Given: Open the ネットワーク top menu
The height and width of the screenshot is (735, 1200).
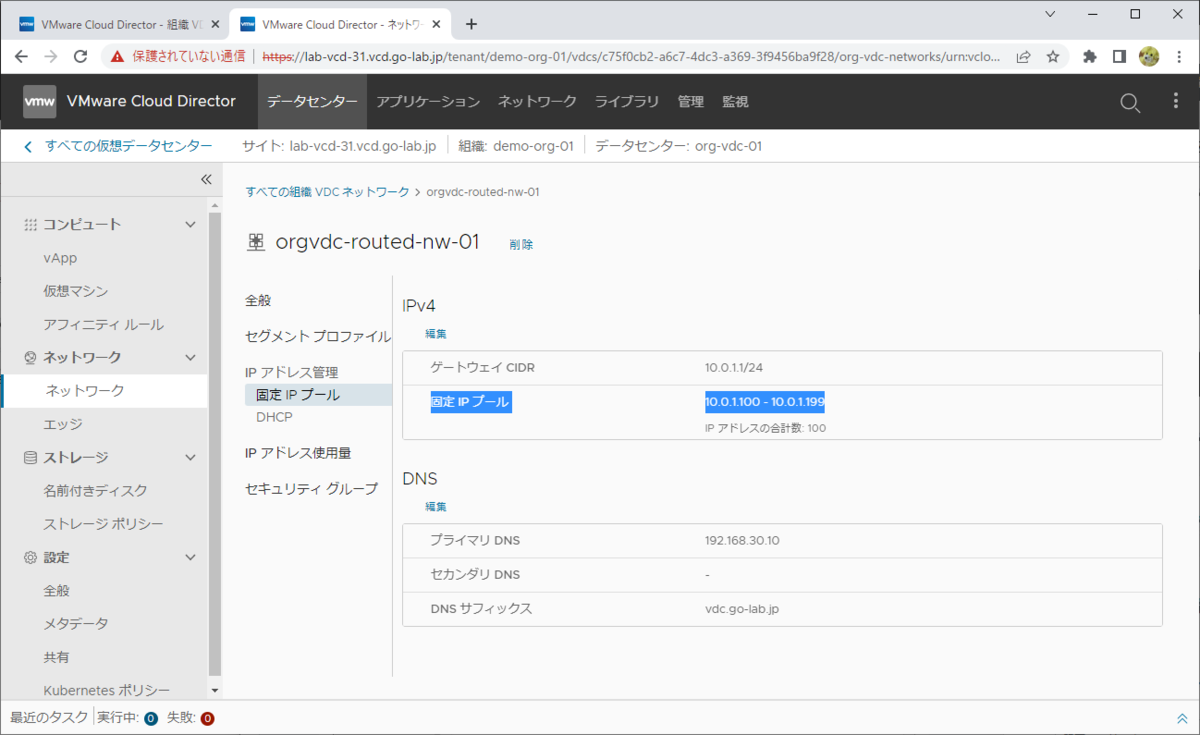Looking at the screenshot, I should click(x=537, y=102).
